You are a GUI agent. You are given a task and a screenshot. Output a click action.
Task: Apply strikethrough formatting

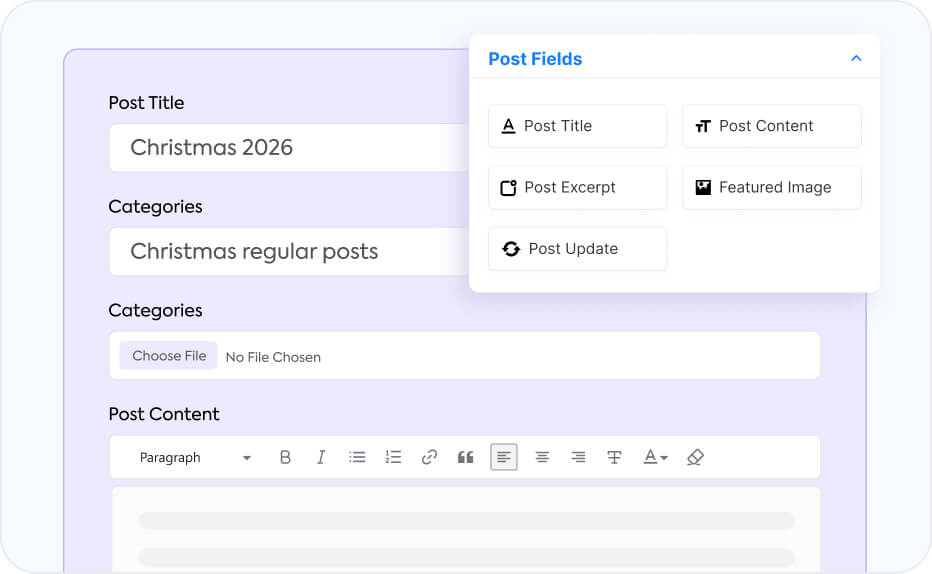614,457
